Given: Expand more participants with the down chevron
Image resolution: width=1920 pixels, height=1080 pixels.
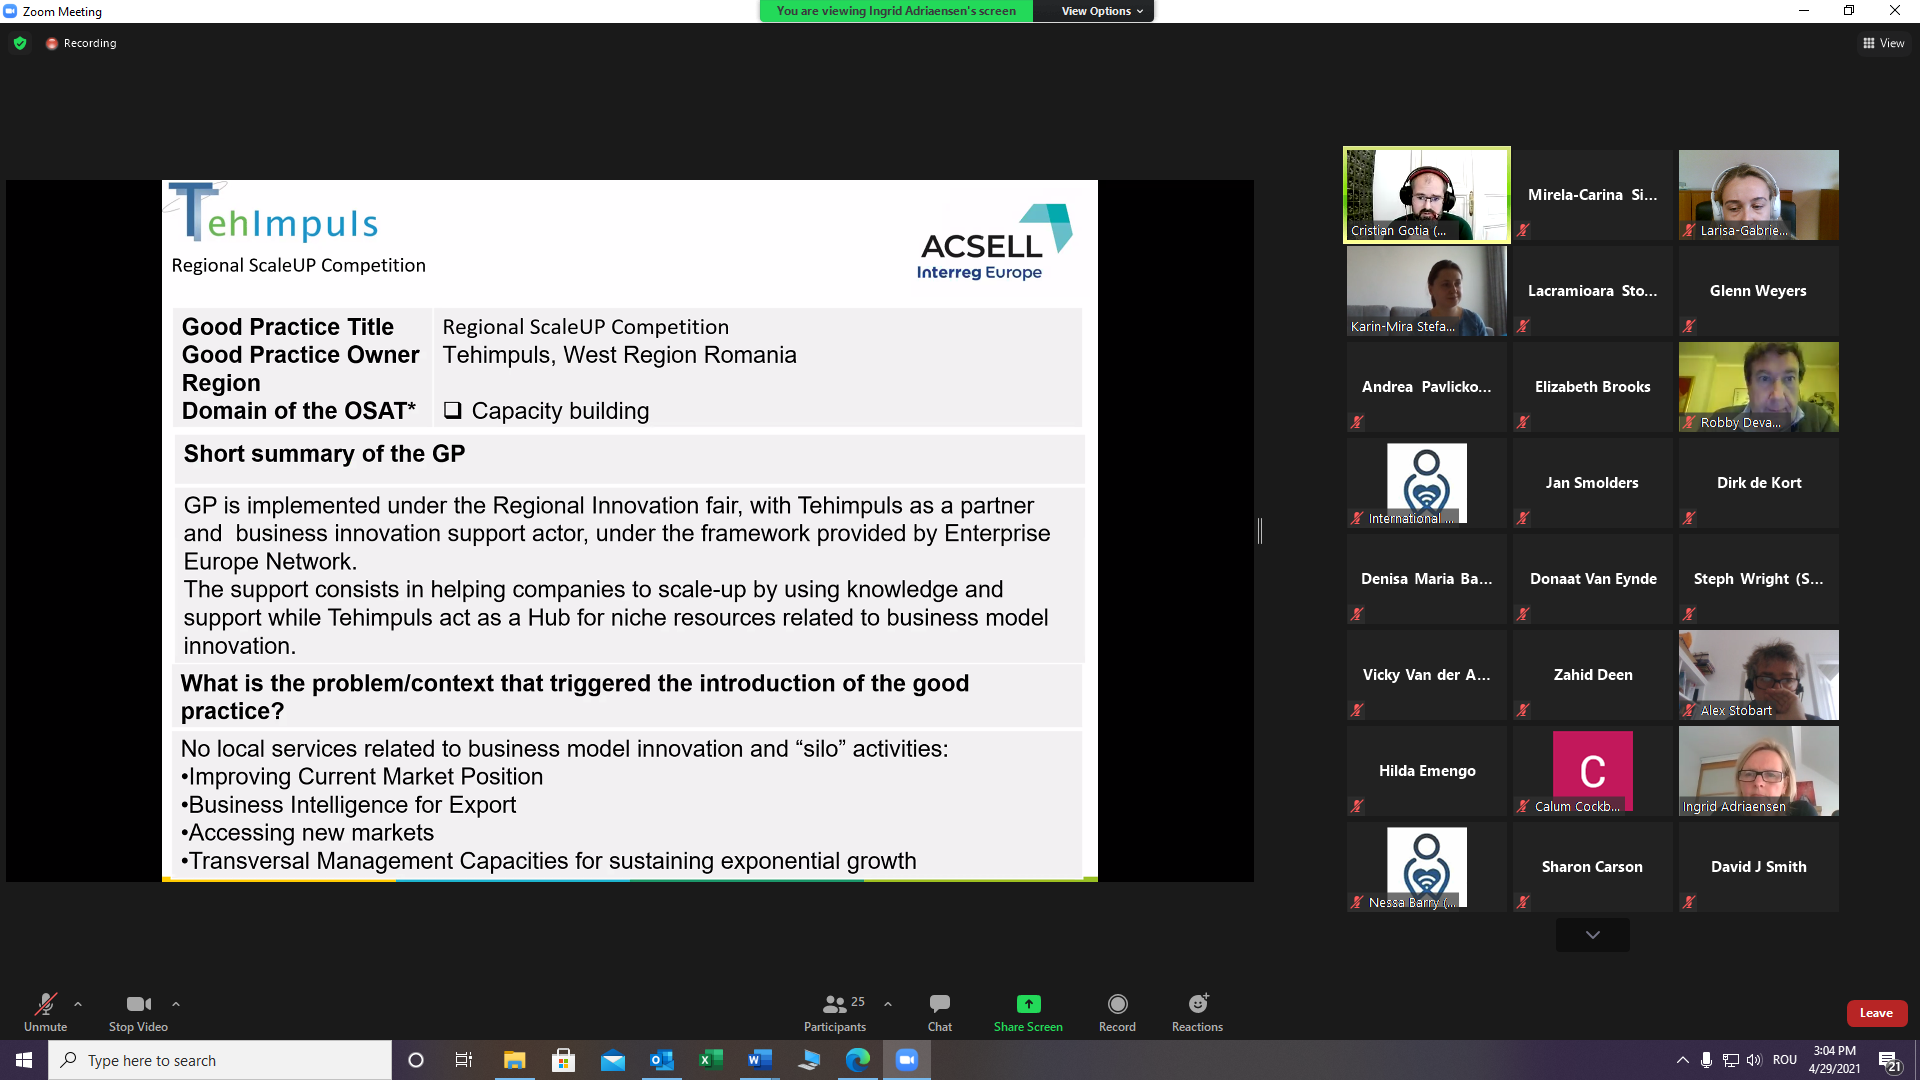Looking at the screenshot, I should (1592, 934).
